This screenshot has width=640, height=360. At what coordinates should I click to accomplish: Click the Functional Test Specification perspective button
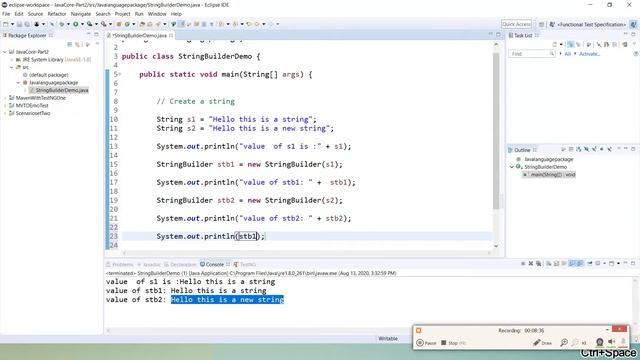click(588, 24)
